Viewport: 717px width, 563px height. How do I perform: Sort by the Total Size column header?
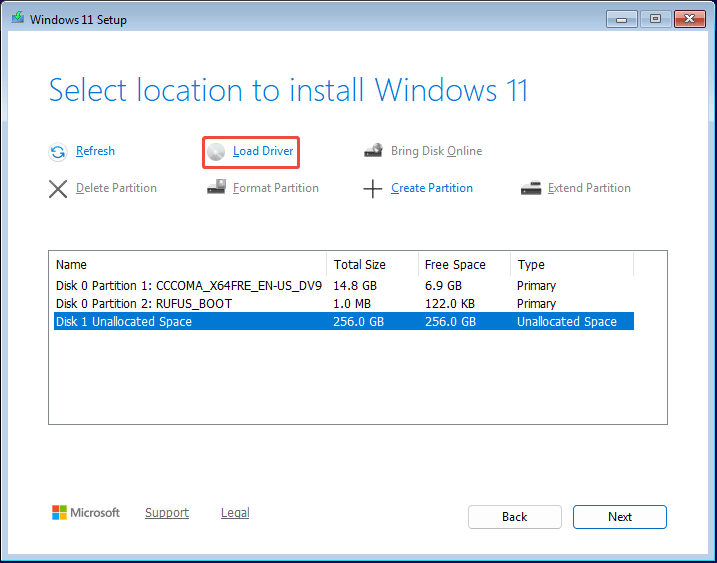click(373, 265)
